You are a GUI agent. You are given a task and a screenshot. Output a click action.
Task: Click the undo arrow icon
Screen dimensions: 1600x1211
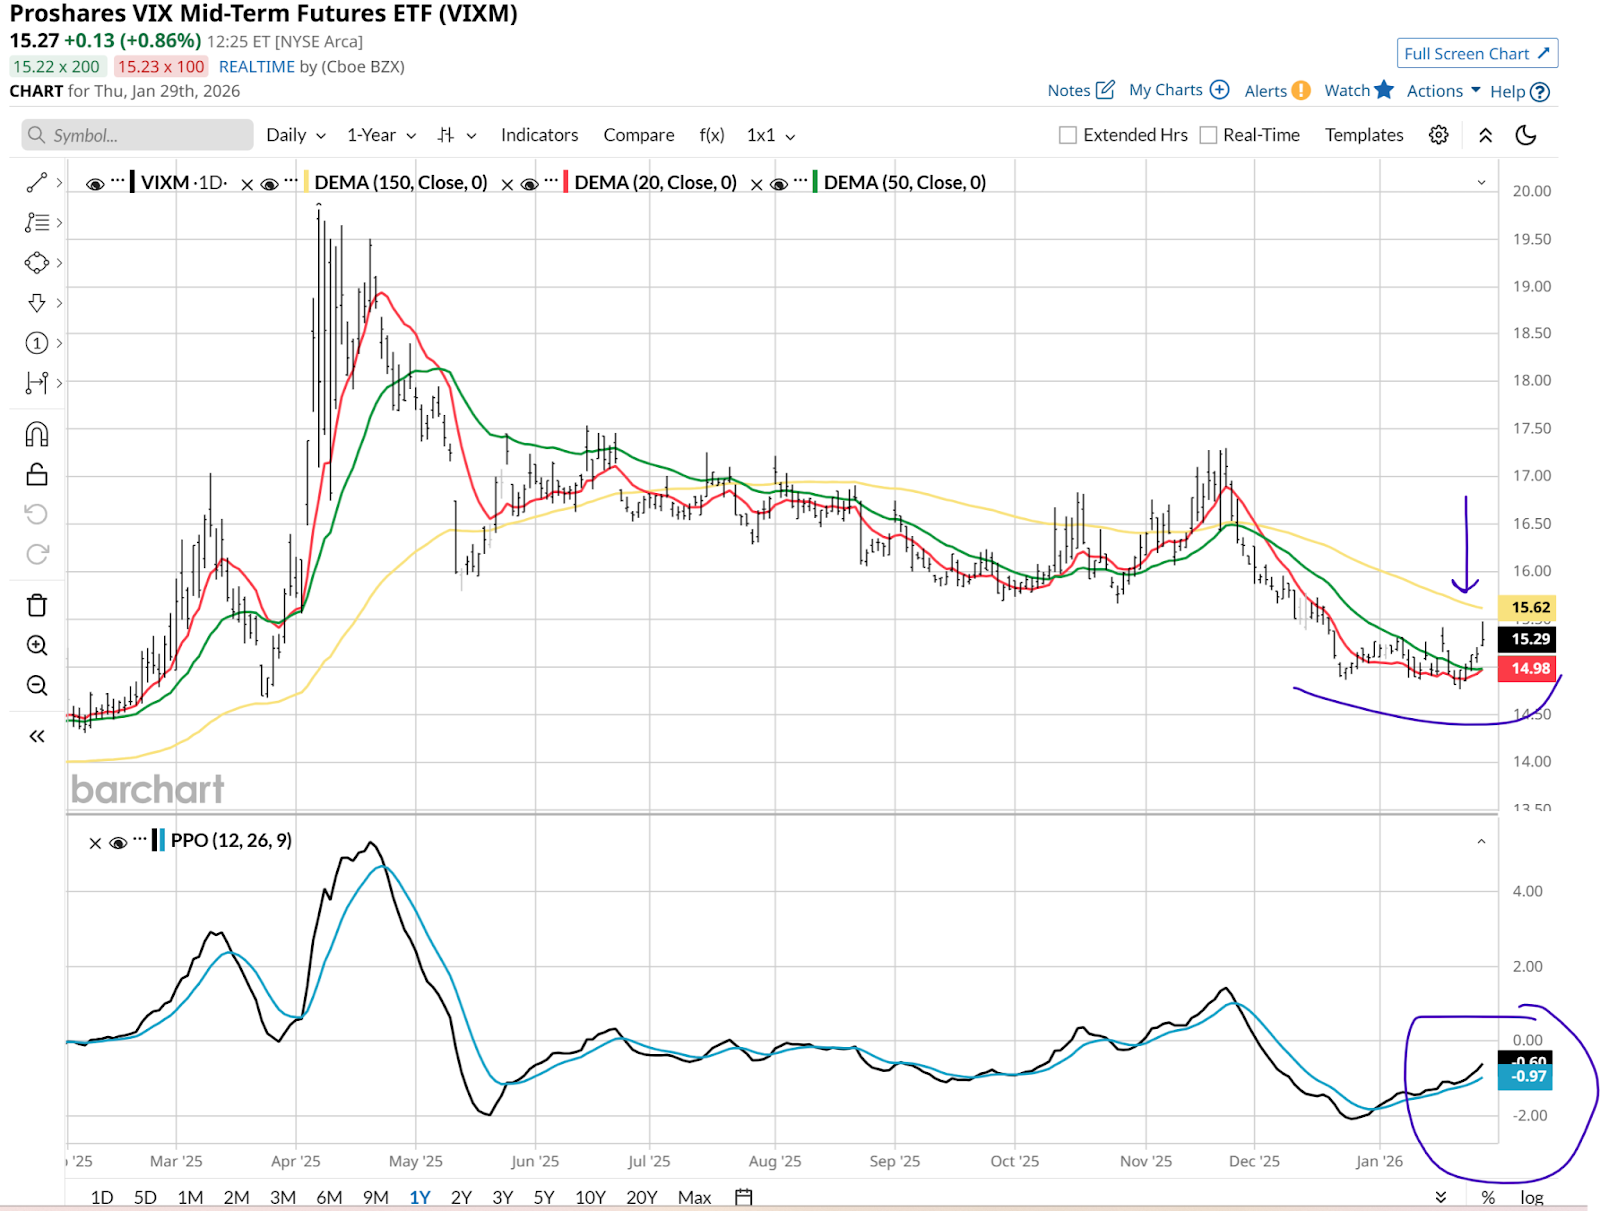point(37,514)
